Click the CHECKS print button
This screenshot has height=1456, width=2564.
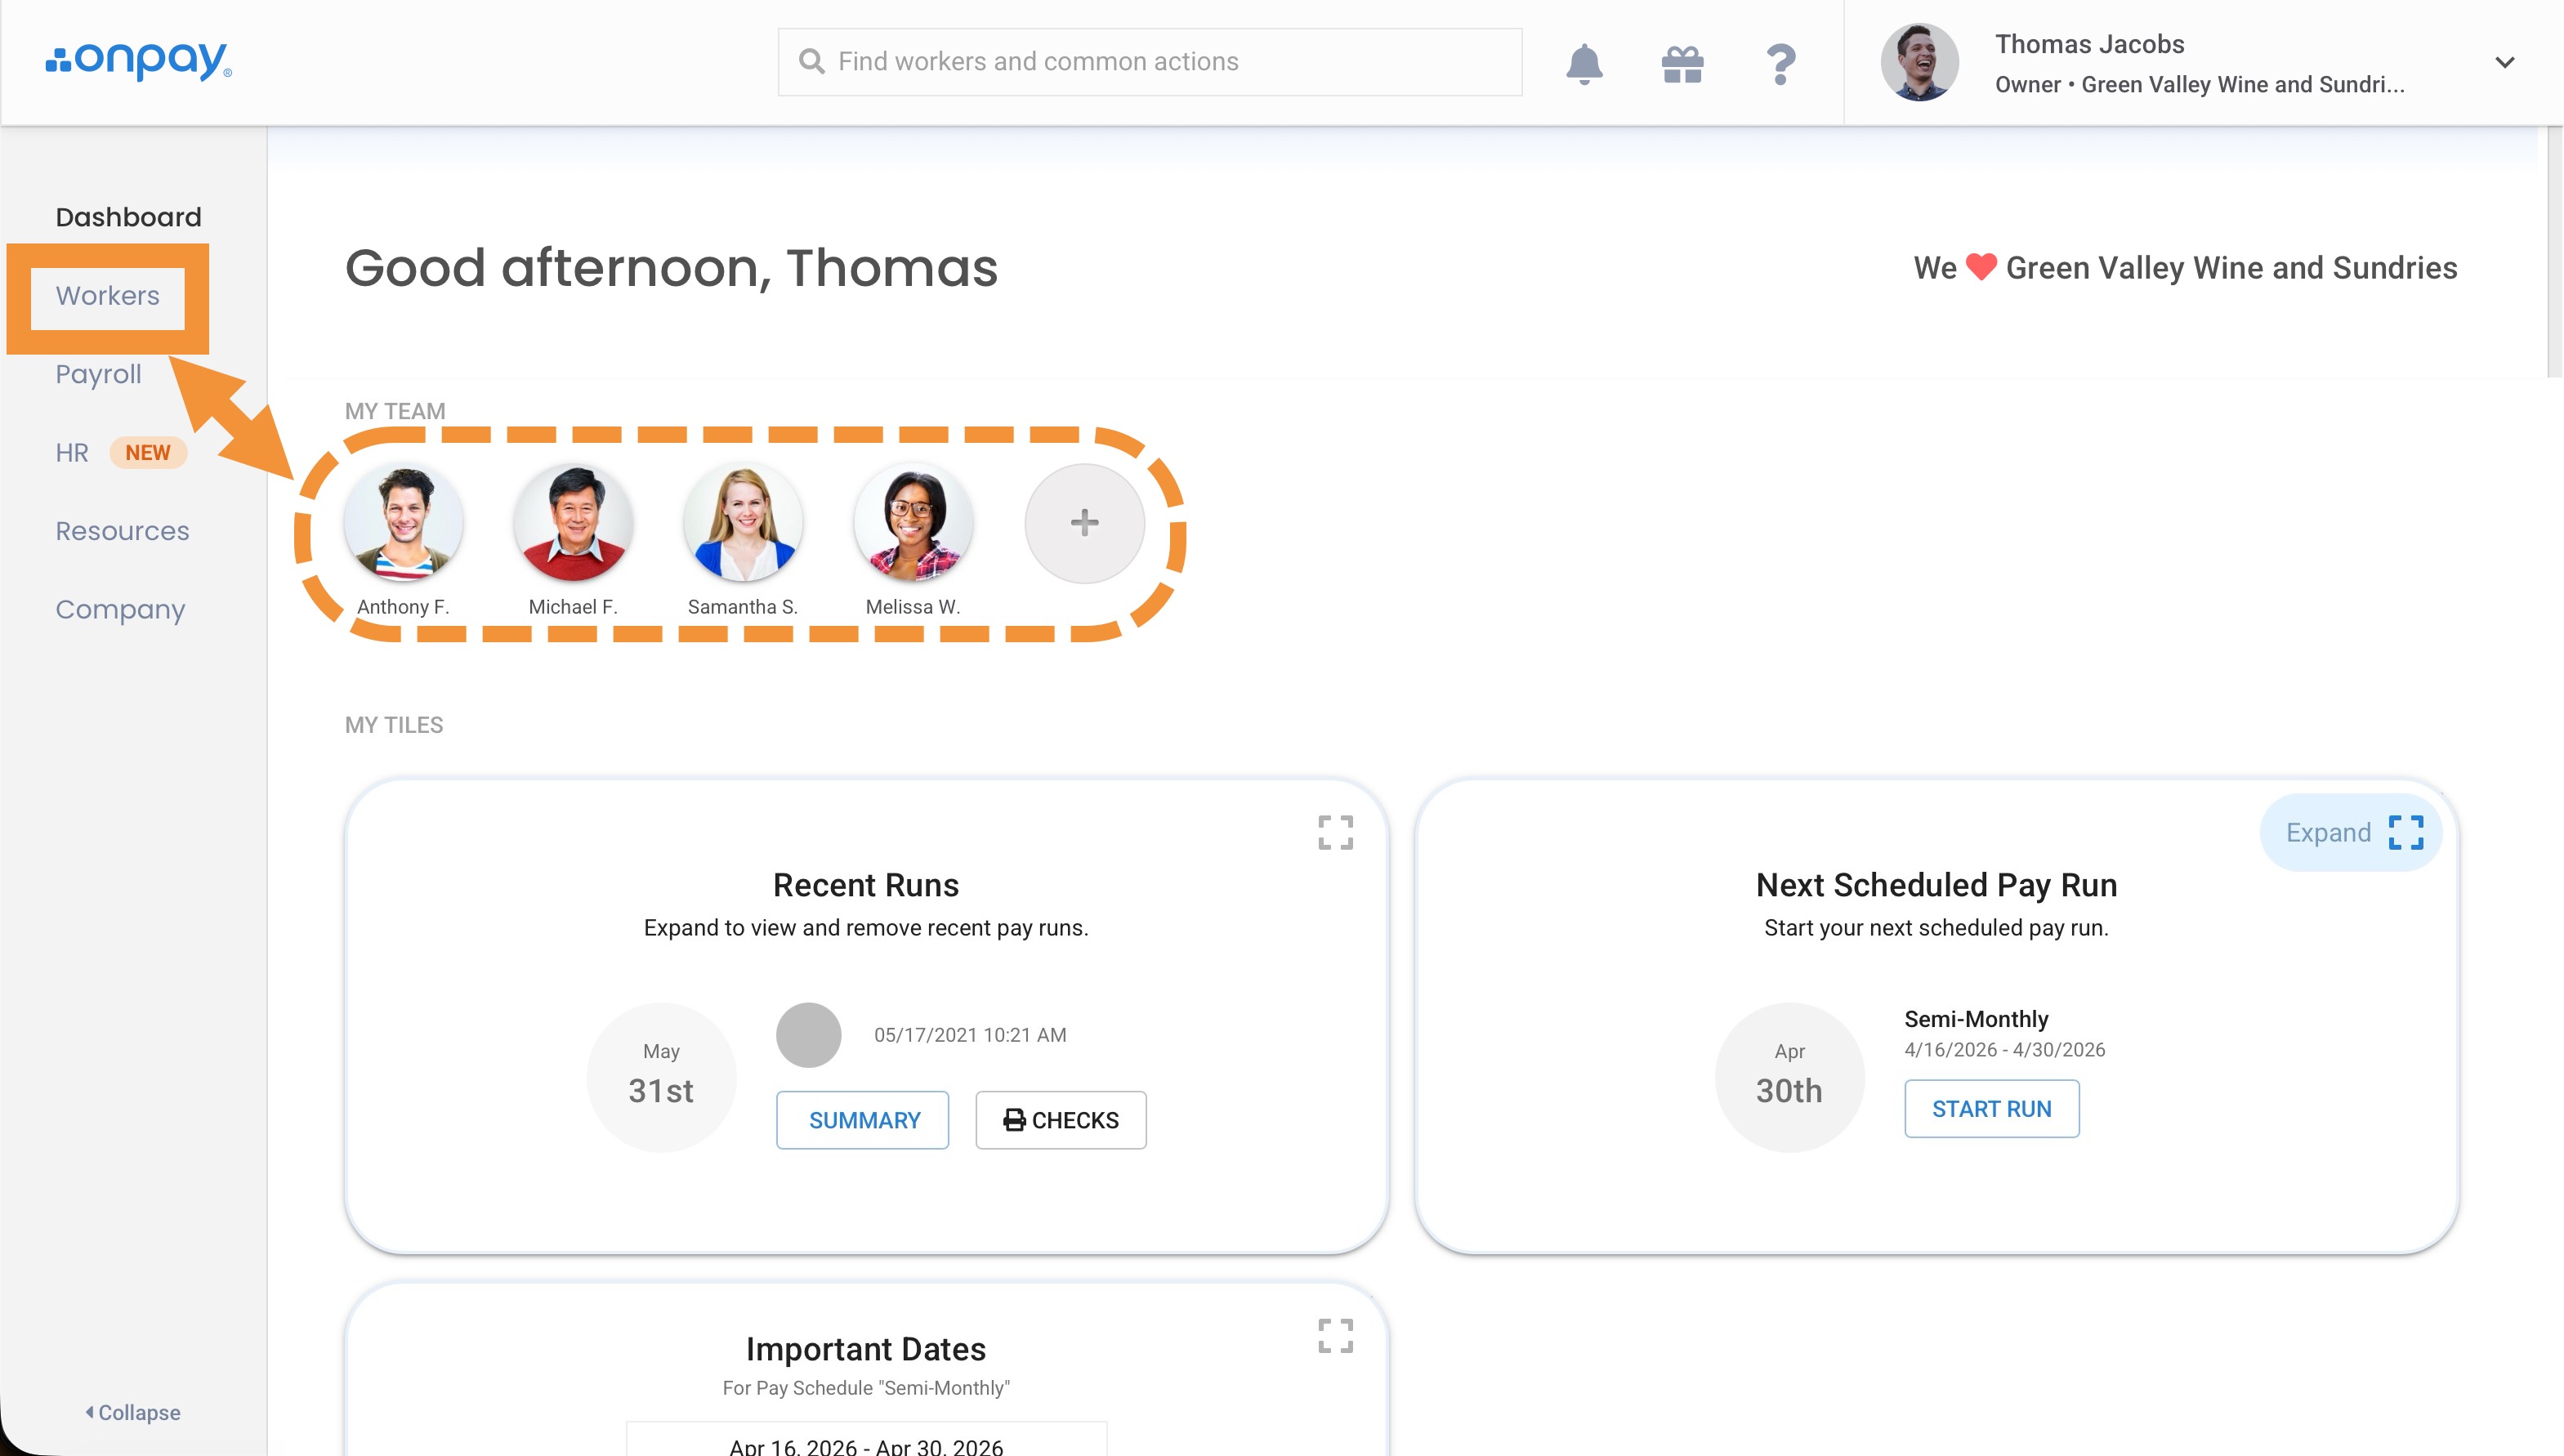pyautogui.click(x=1061, y=1120)
